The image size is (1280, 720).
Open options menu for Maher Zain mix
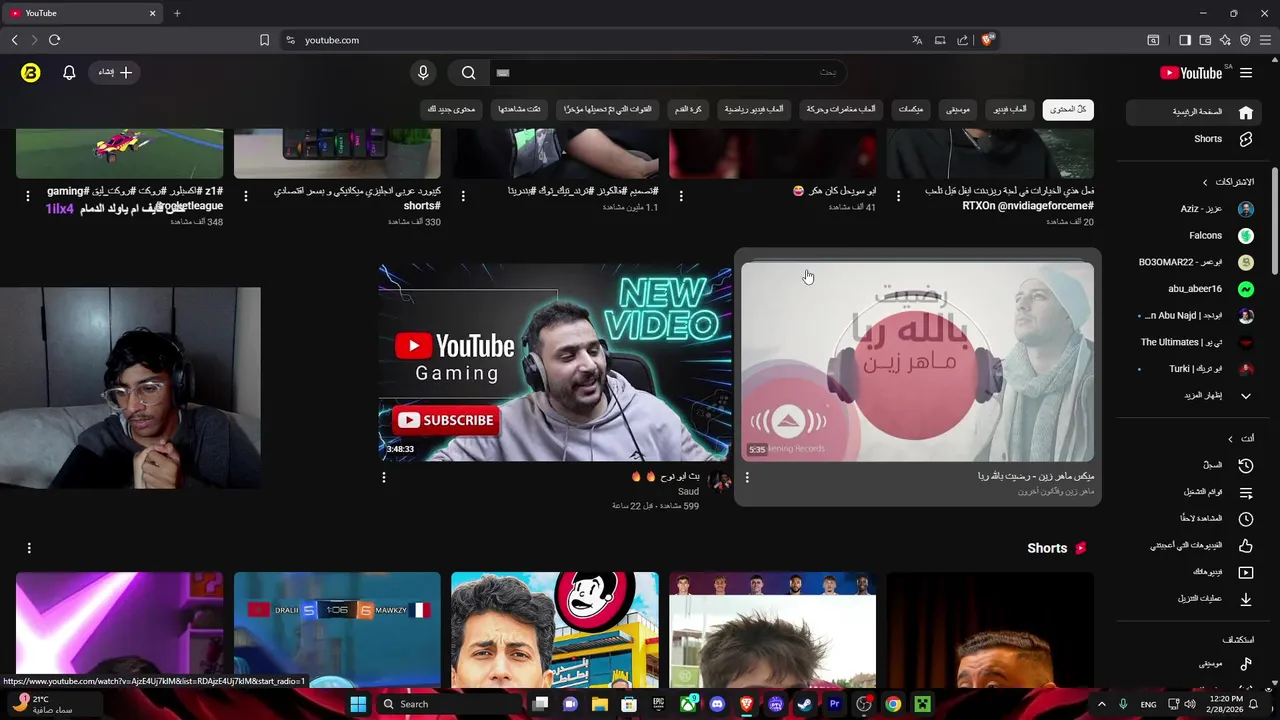[747, 477]
